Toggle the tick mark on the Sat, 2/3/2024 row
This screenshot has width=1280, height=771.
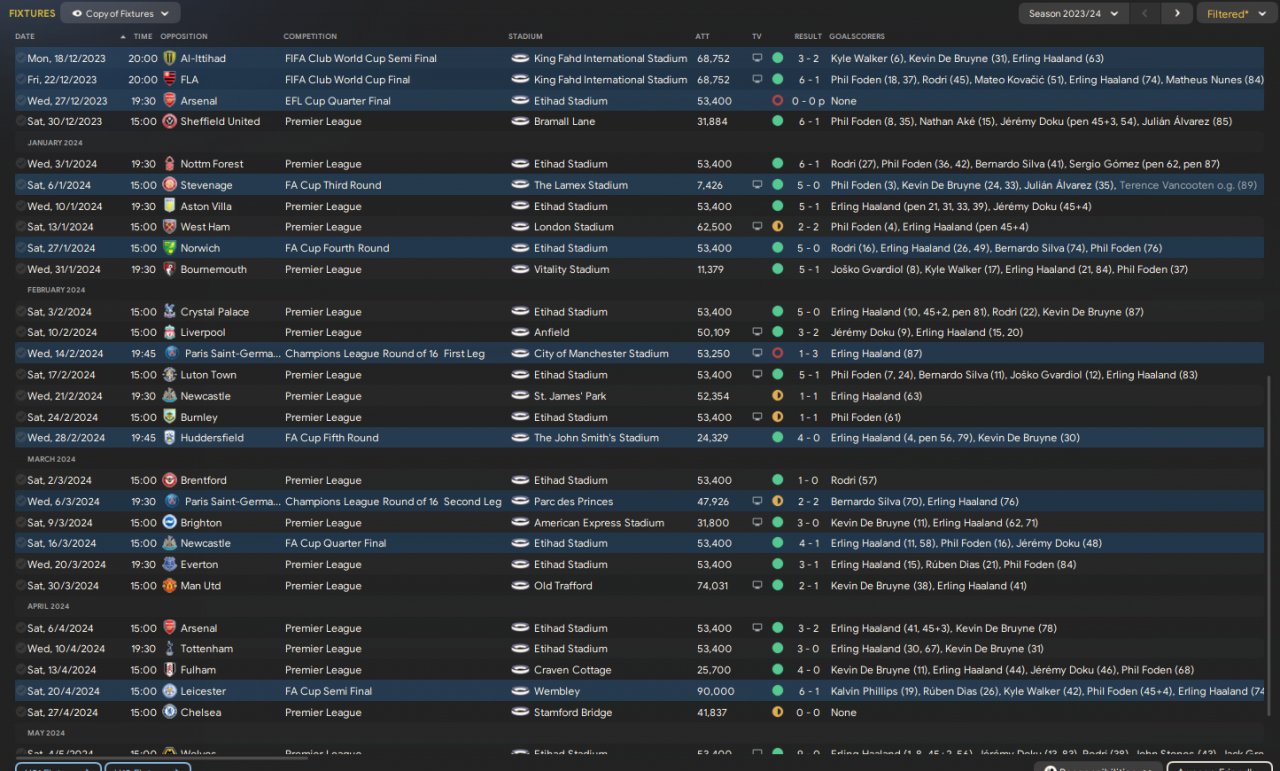pyautogui.click(x=20, y=480)
